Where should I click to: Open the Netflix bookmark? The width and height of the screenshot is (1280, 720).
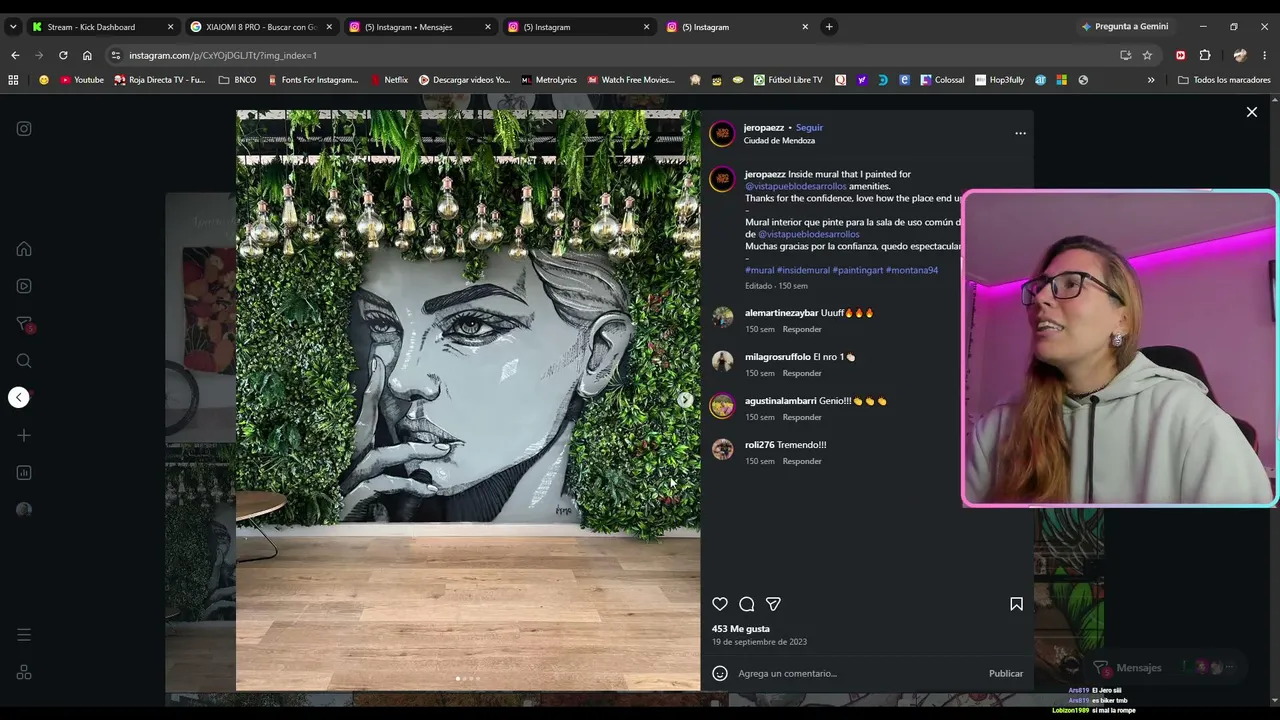389,80
